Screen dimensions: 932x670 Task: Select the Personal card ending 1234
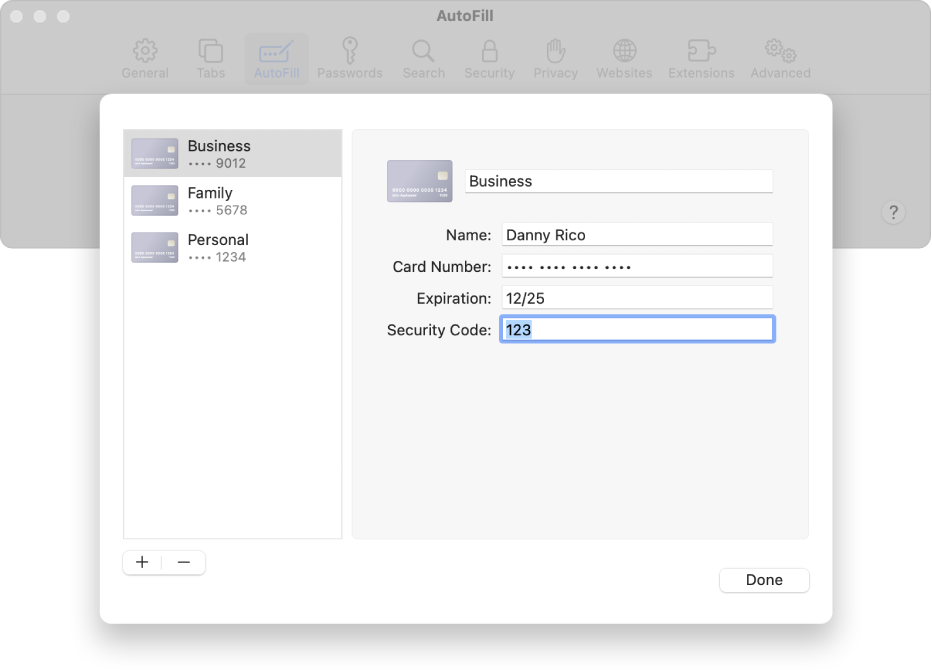(x=232, y=247)
